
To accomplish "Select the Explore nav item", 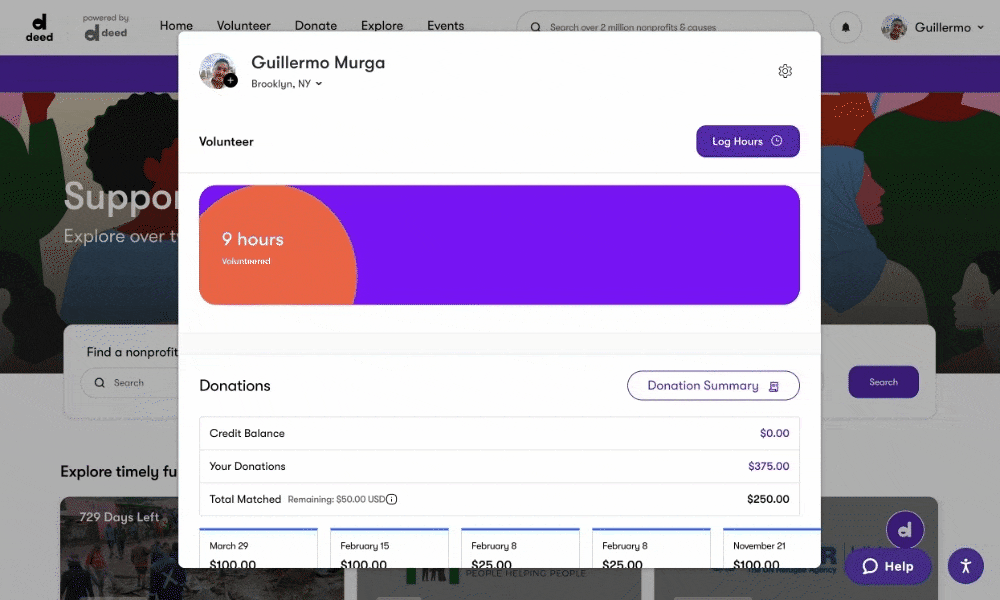I will (382, 26).
